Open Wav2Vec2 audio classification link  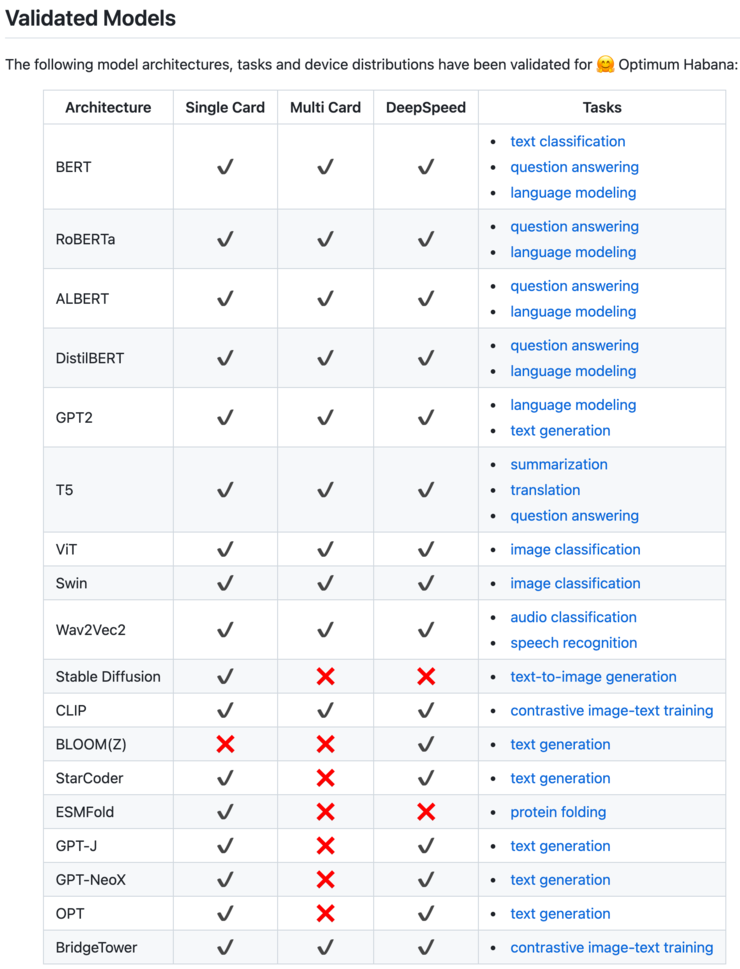[573, 618]
